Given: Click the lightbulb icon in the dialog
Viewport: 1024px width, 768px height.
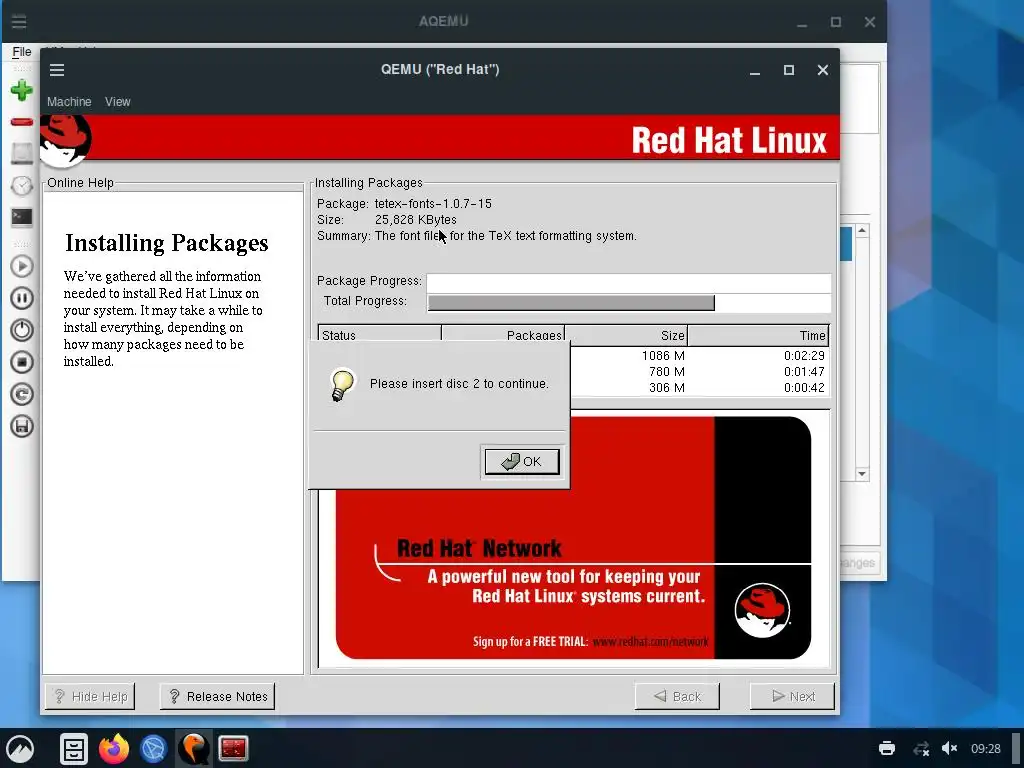Looking at the screenshot, I should point(342,385).
